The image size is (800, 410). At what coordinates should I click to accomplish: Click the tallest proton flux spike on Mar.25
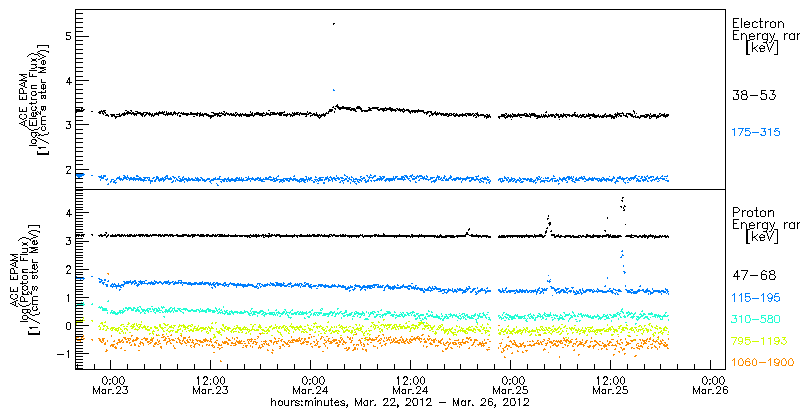coord(623,203)
